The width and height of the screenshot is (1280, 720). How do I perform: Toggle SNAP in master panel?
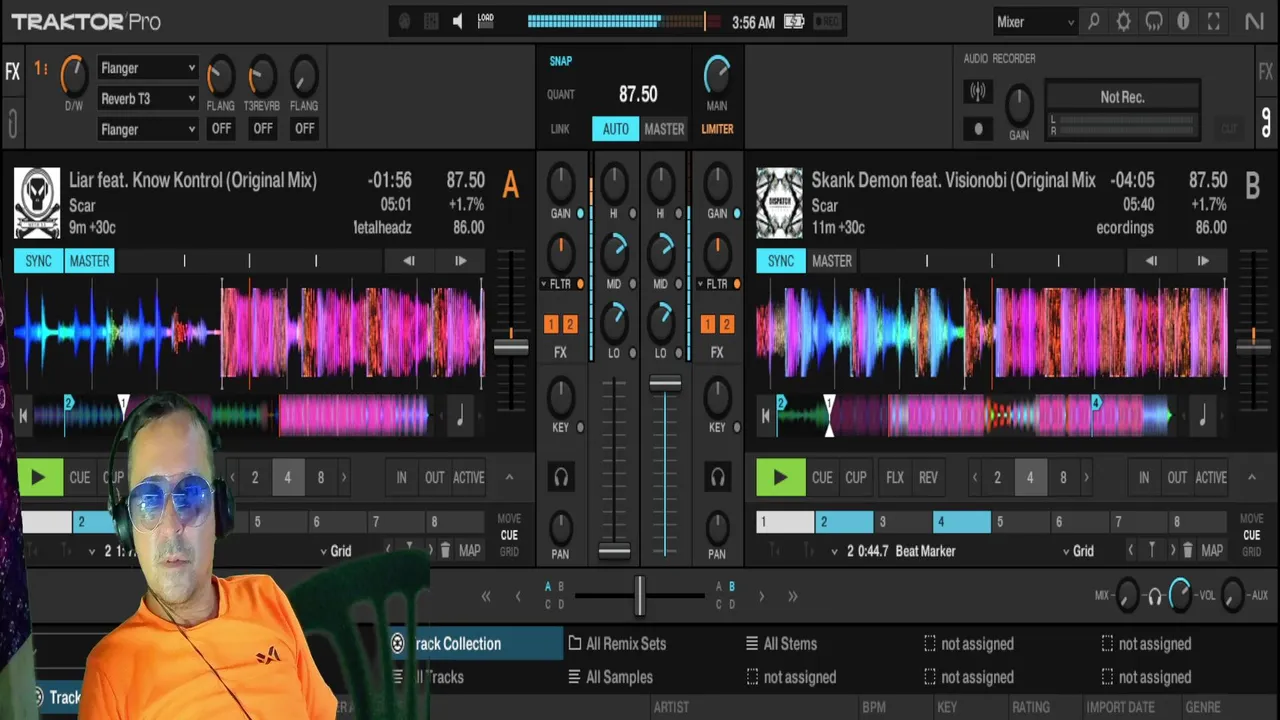point(561,61)
